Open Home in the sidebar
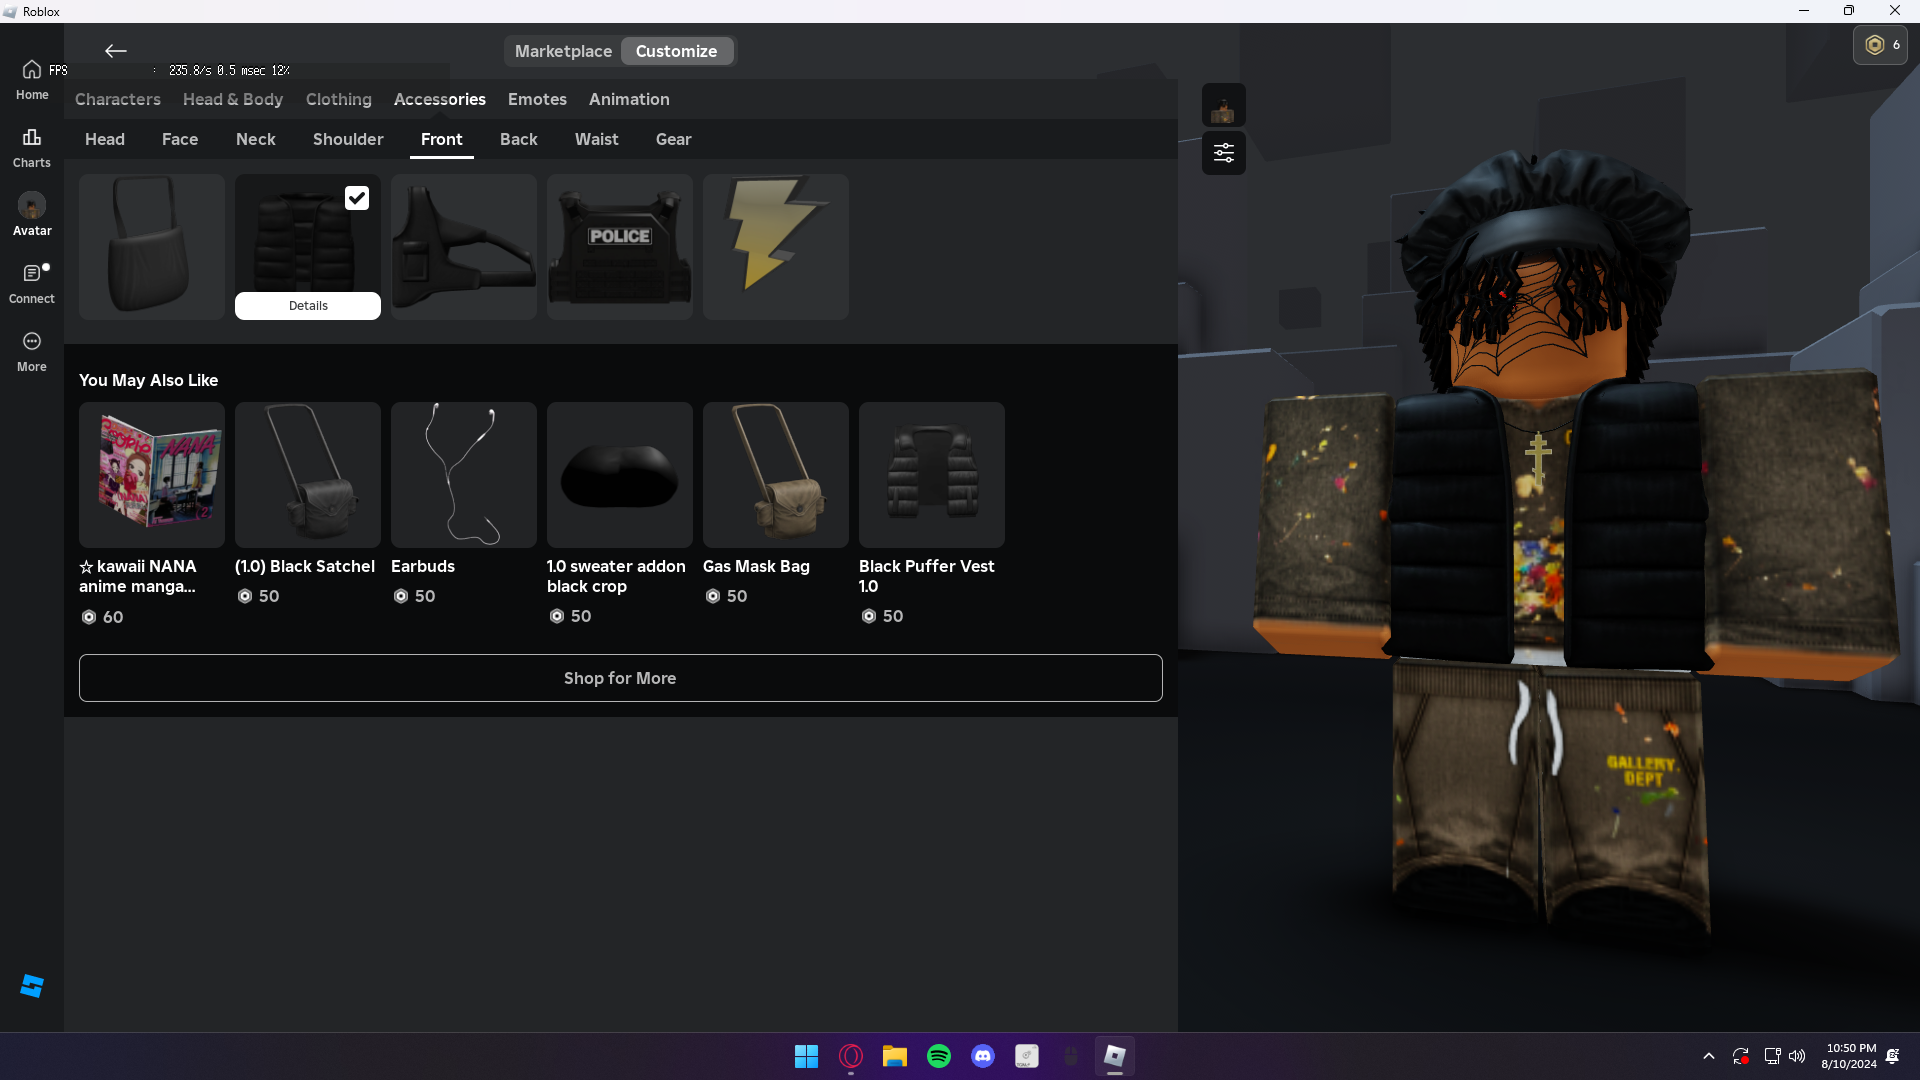This screenshot has height=1080, width=1920. click(x=32, y=79)
